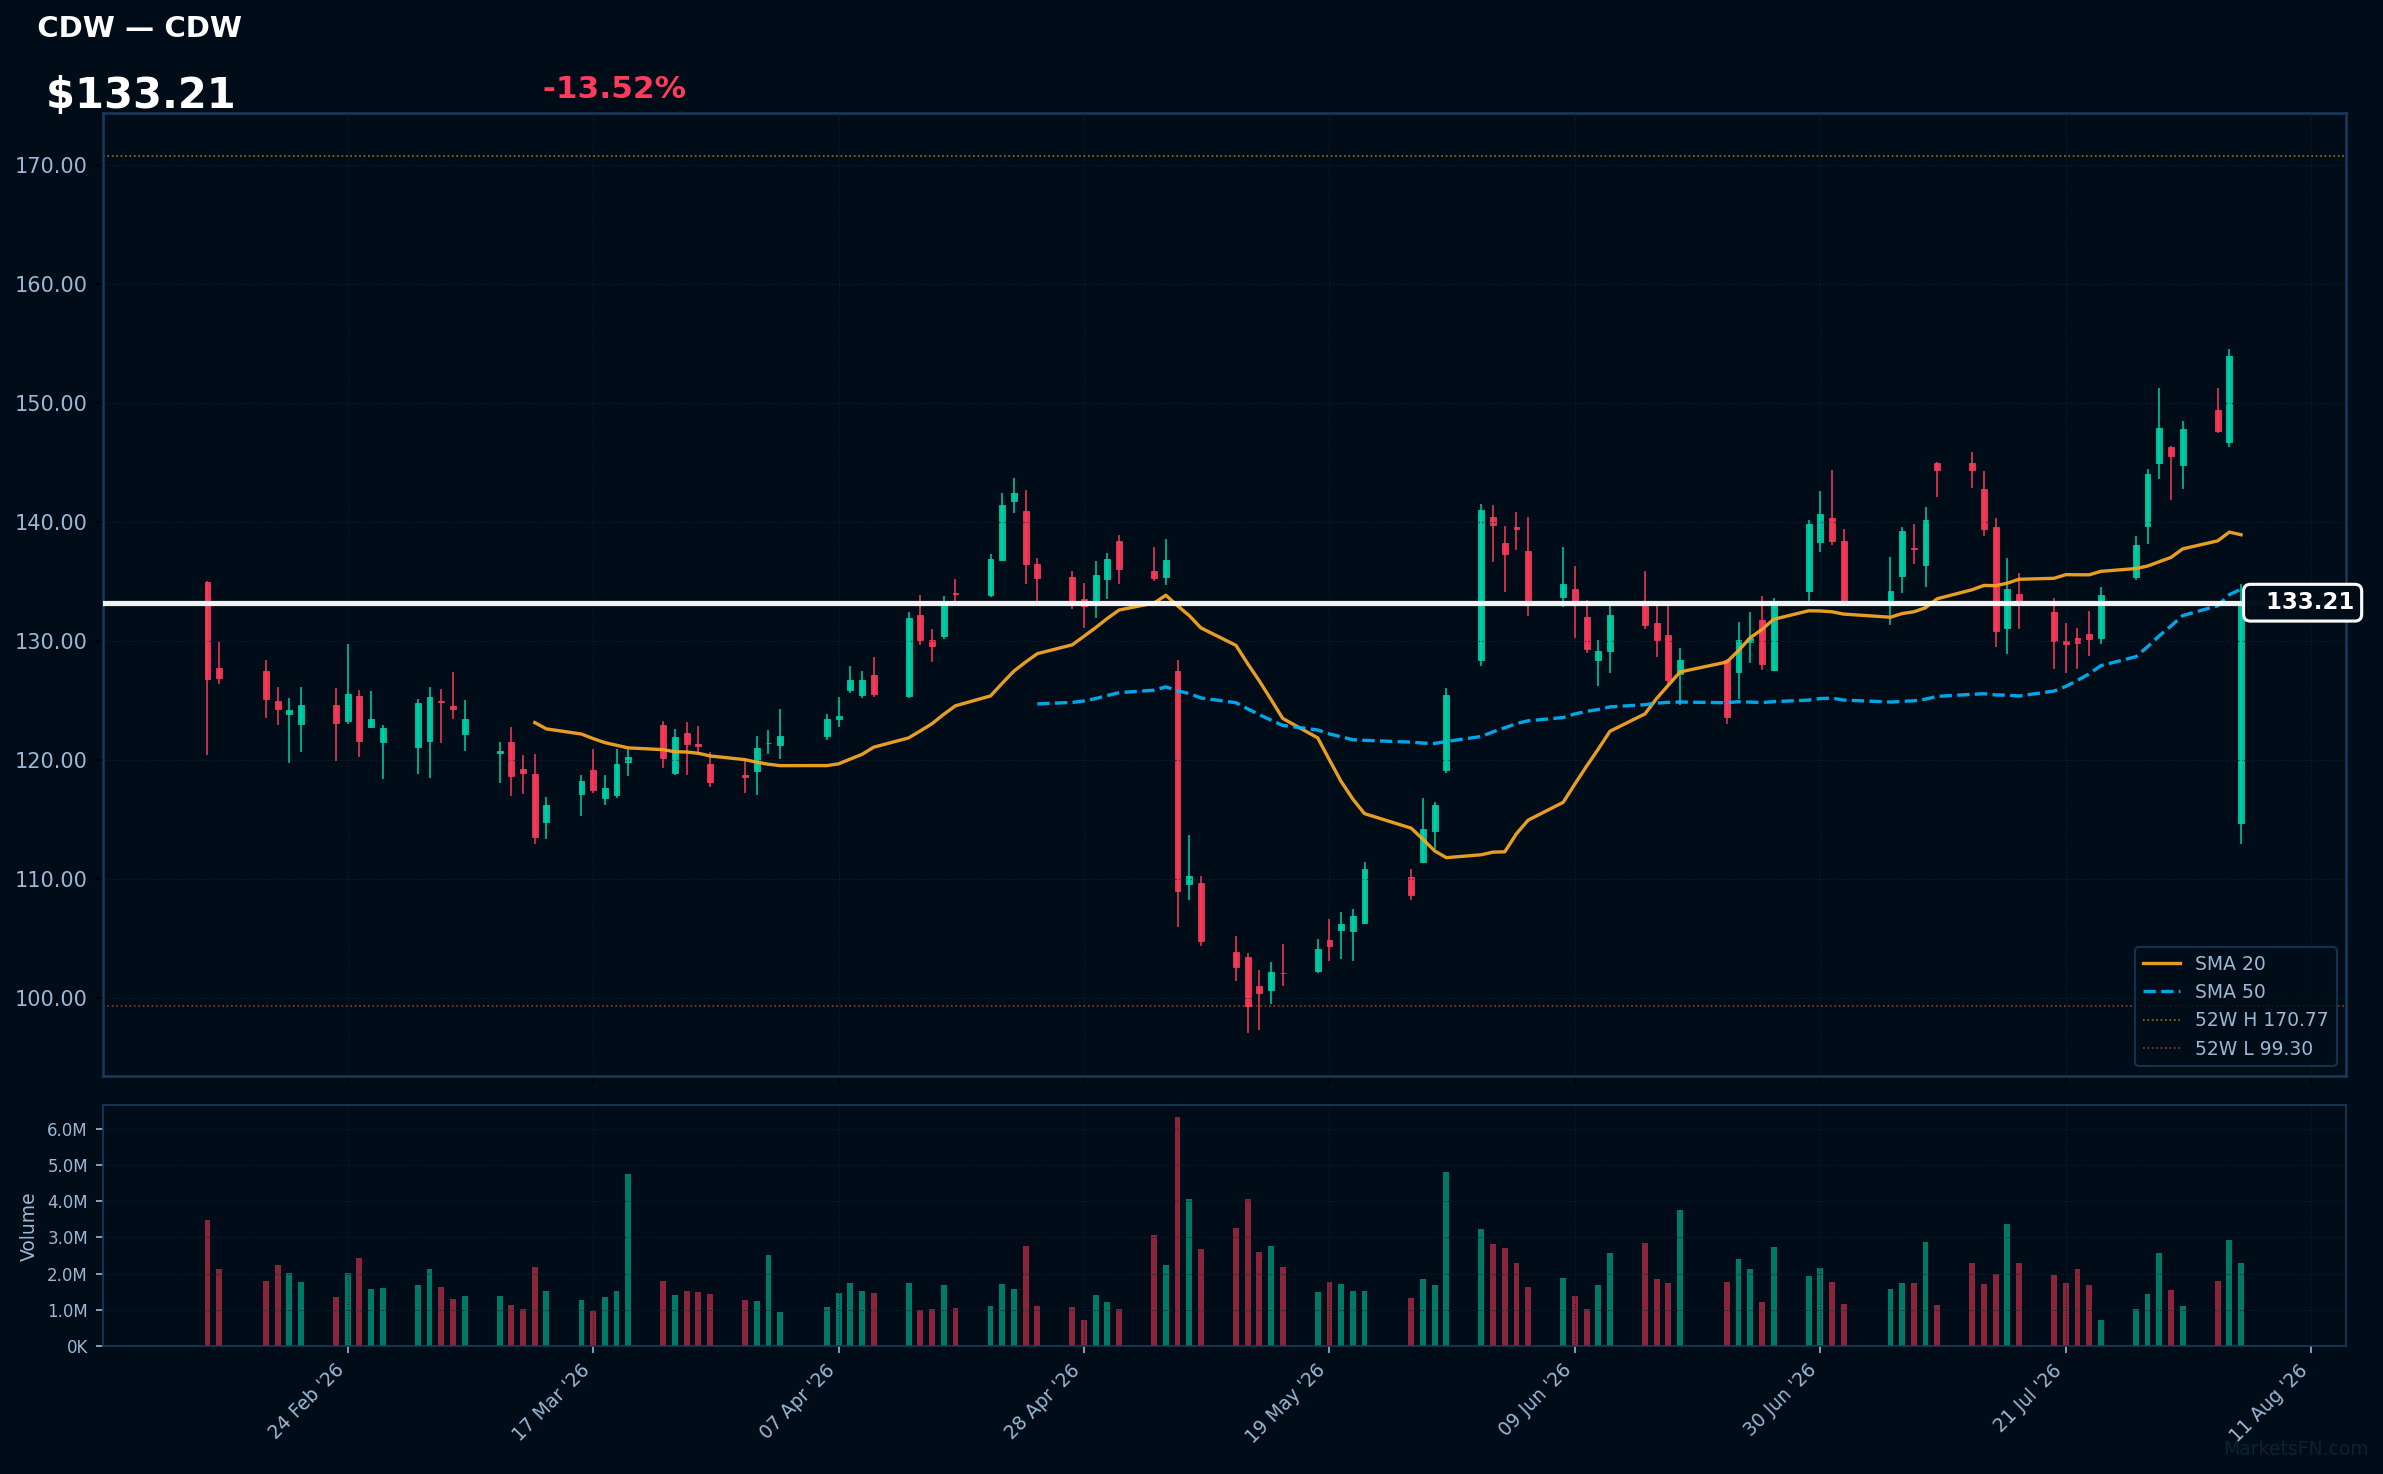Image resolution: width=2383 pixels, height=1474 pixels.
Task: Click the 1.0M volume axis label
Action: tap(67, 1311)
